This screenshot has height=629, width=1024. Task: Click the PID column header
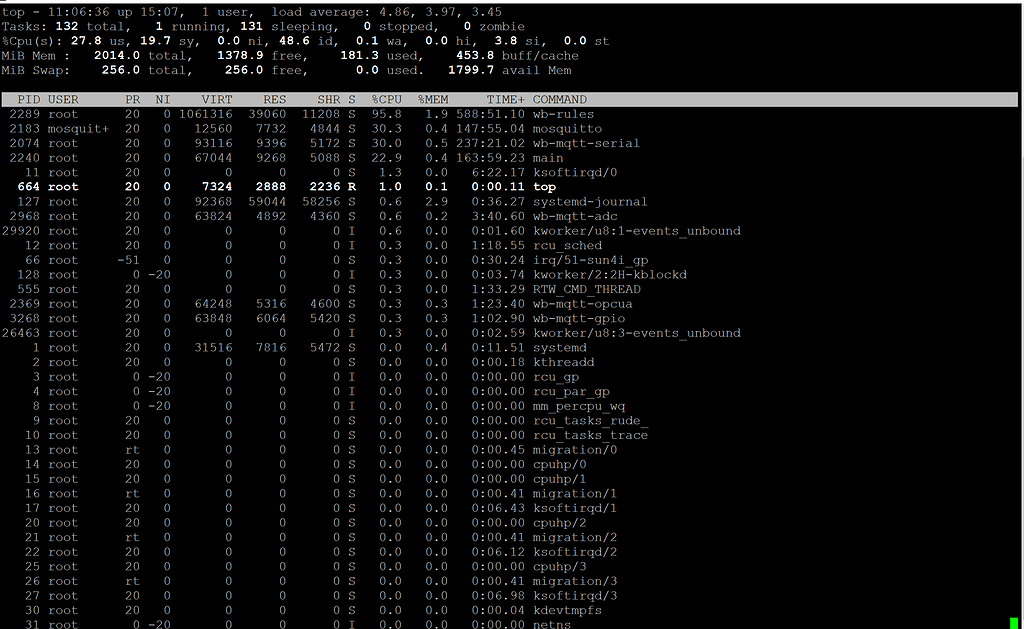29,100
